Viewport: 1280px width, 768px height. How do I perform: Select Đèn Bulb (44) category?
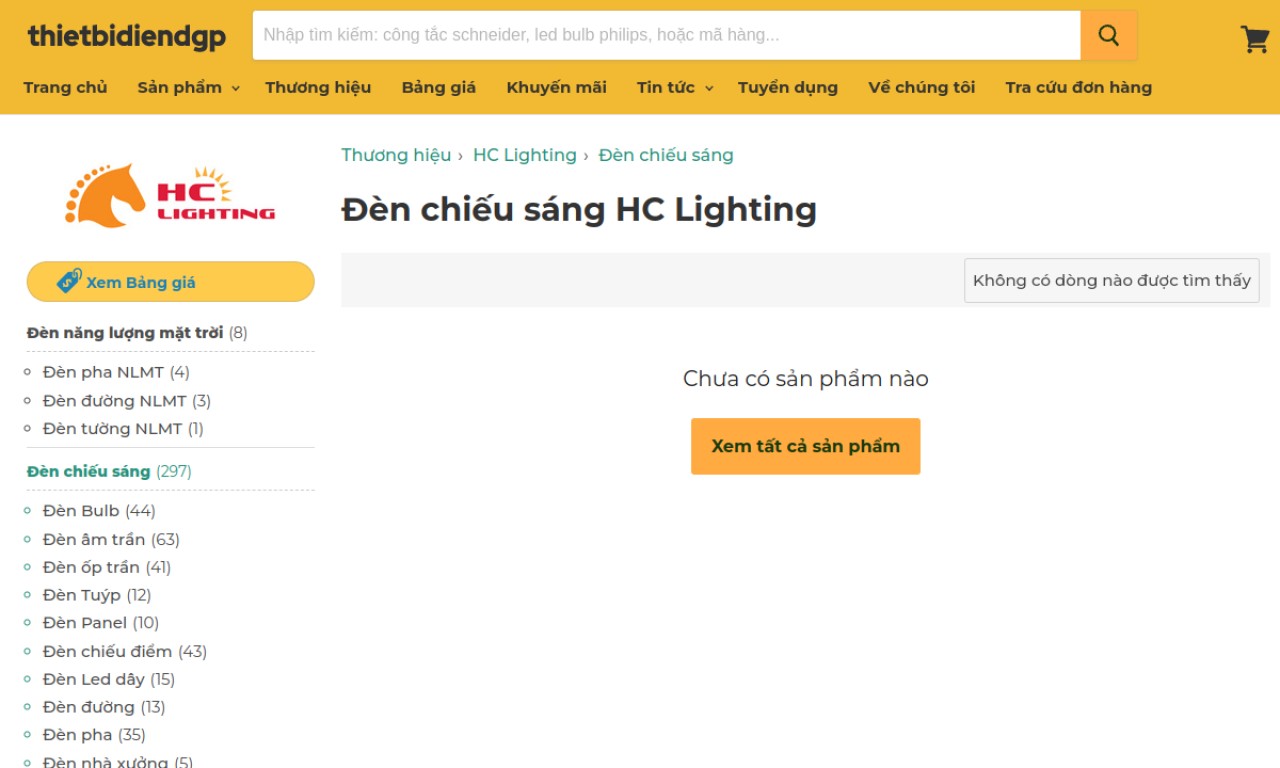(x=99, y=511)
